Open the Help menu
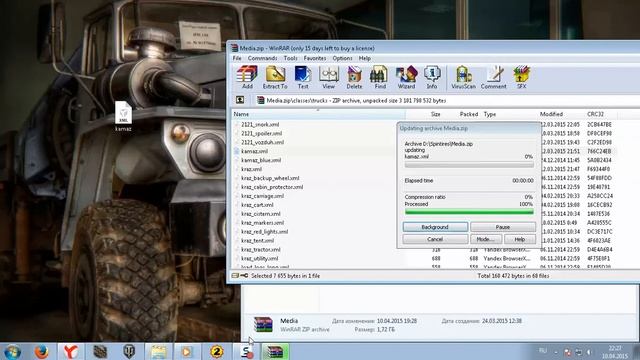Screen dimensions: 640x360 pos(365,58)
